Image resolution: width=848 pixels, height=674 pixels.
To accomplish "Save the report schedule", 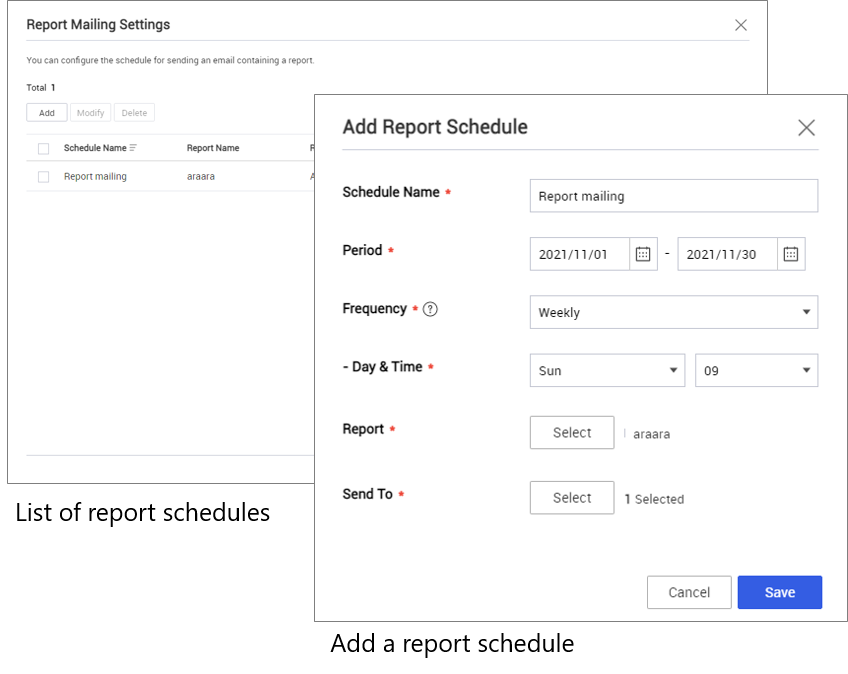I will 780,592.
